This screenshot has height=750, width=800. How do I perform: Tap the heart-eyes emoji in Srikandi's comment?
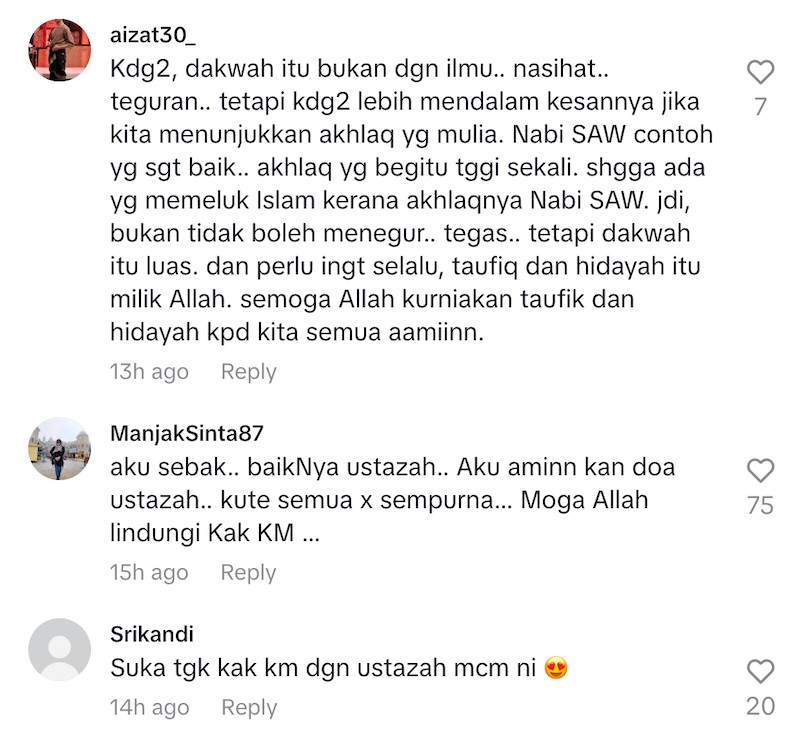pyautogui.click(x=556, y=668)
